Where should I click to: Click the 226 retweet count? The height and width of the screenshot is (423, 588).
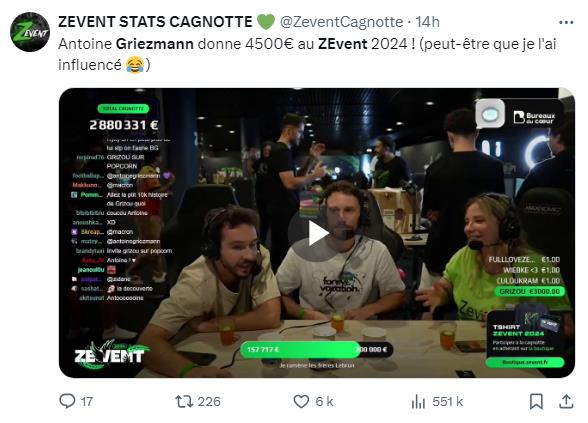[x=209, y=402]
